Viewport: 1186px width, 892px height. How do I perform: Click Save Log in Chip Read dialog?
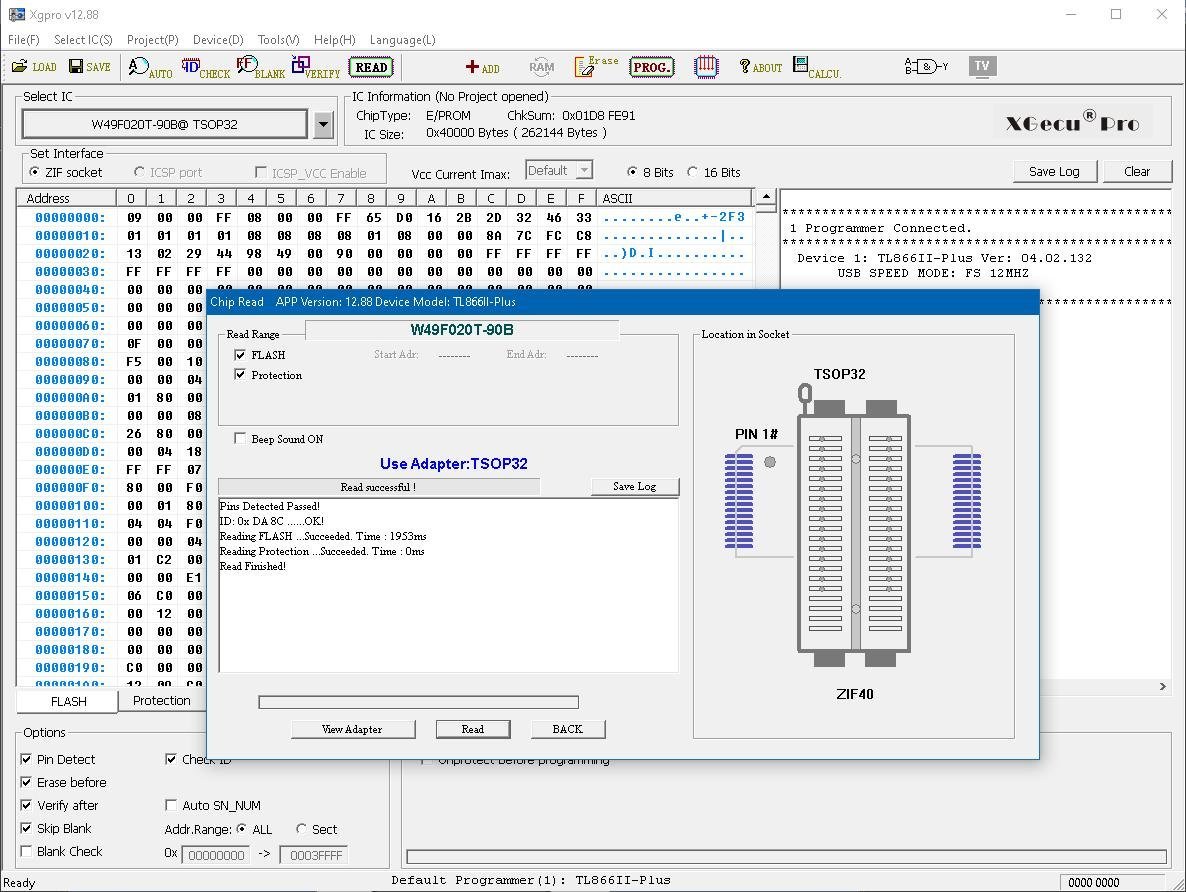(x=635, y=486)
